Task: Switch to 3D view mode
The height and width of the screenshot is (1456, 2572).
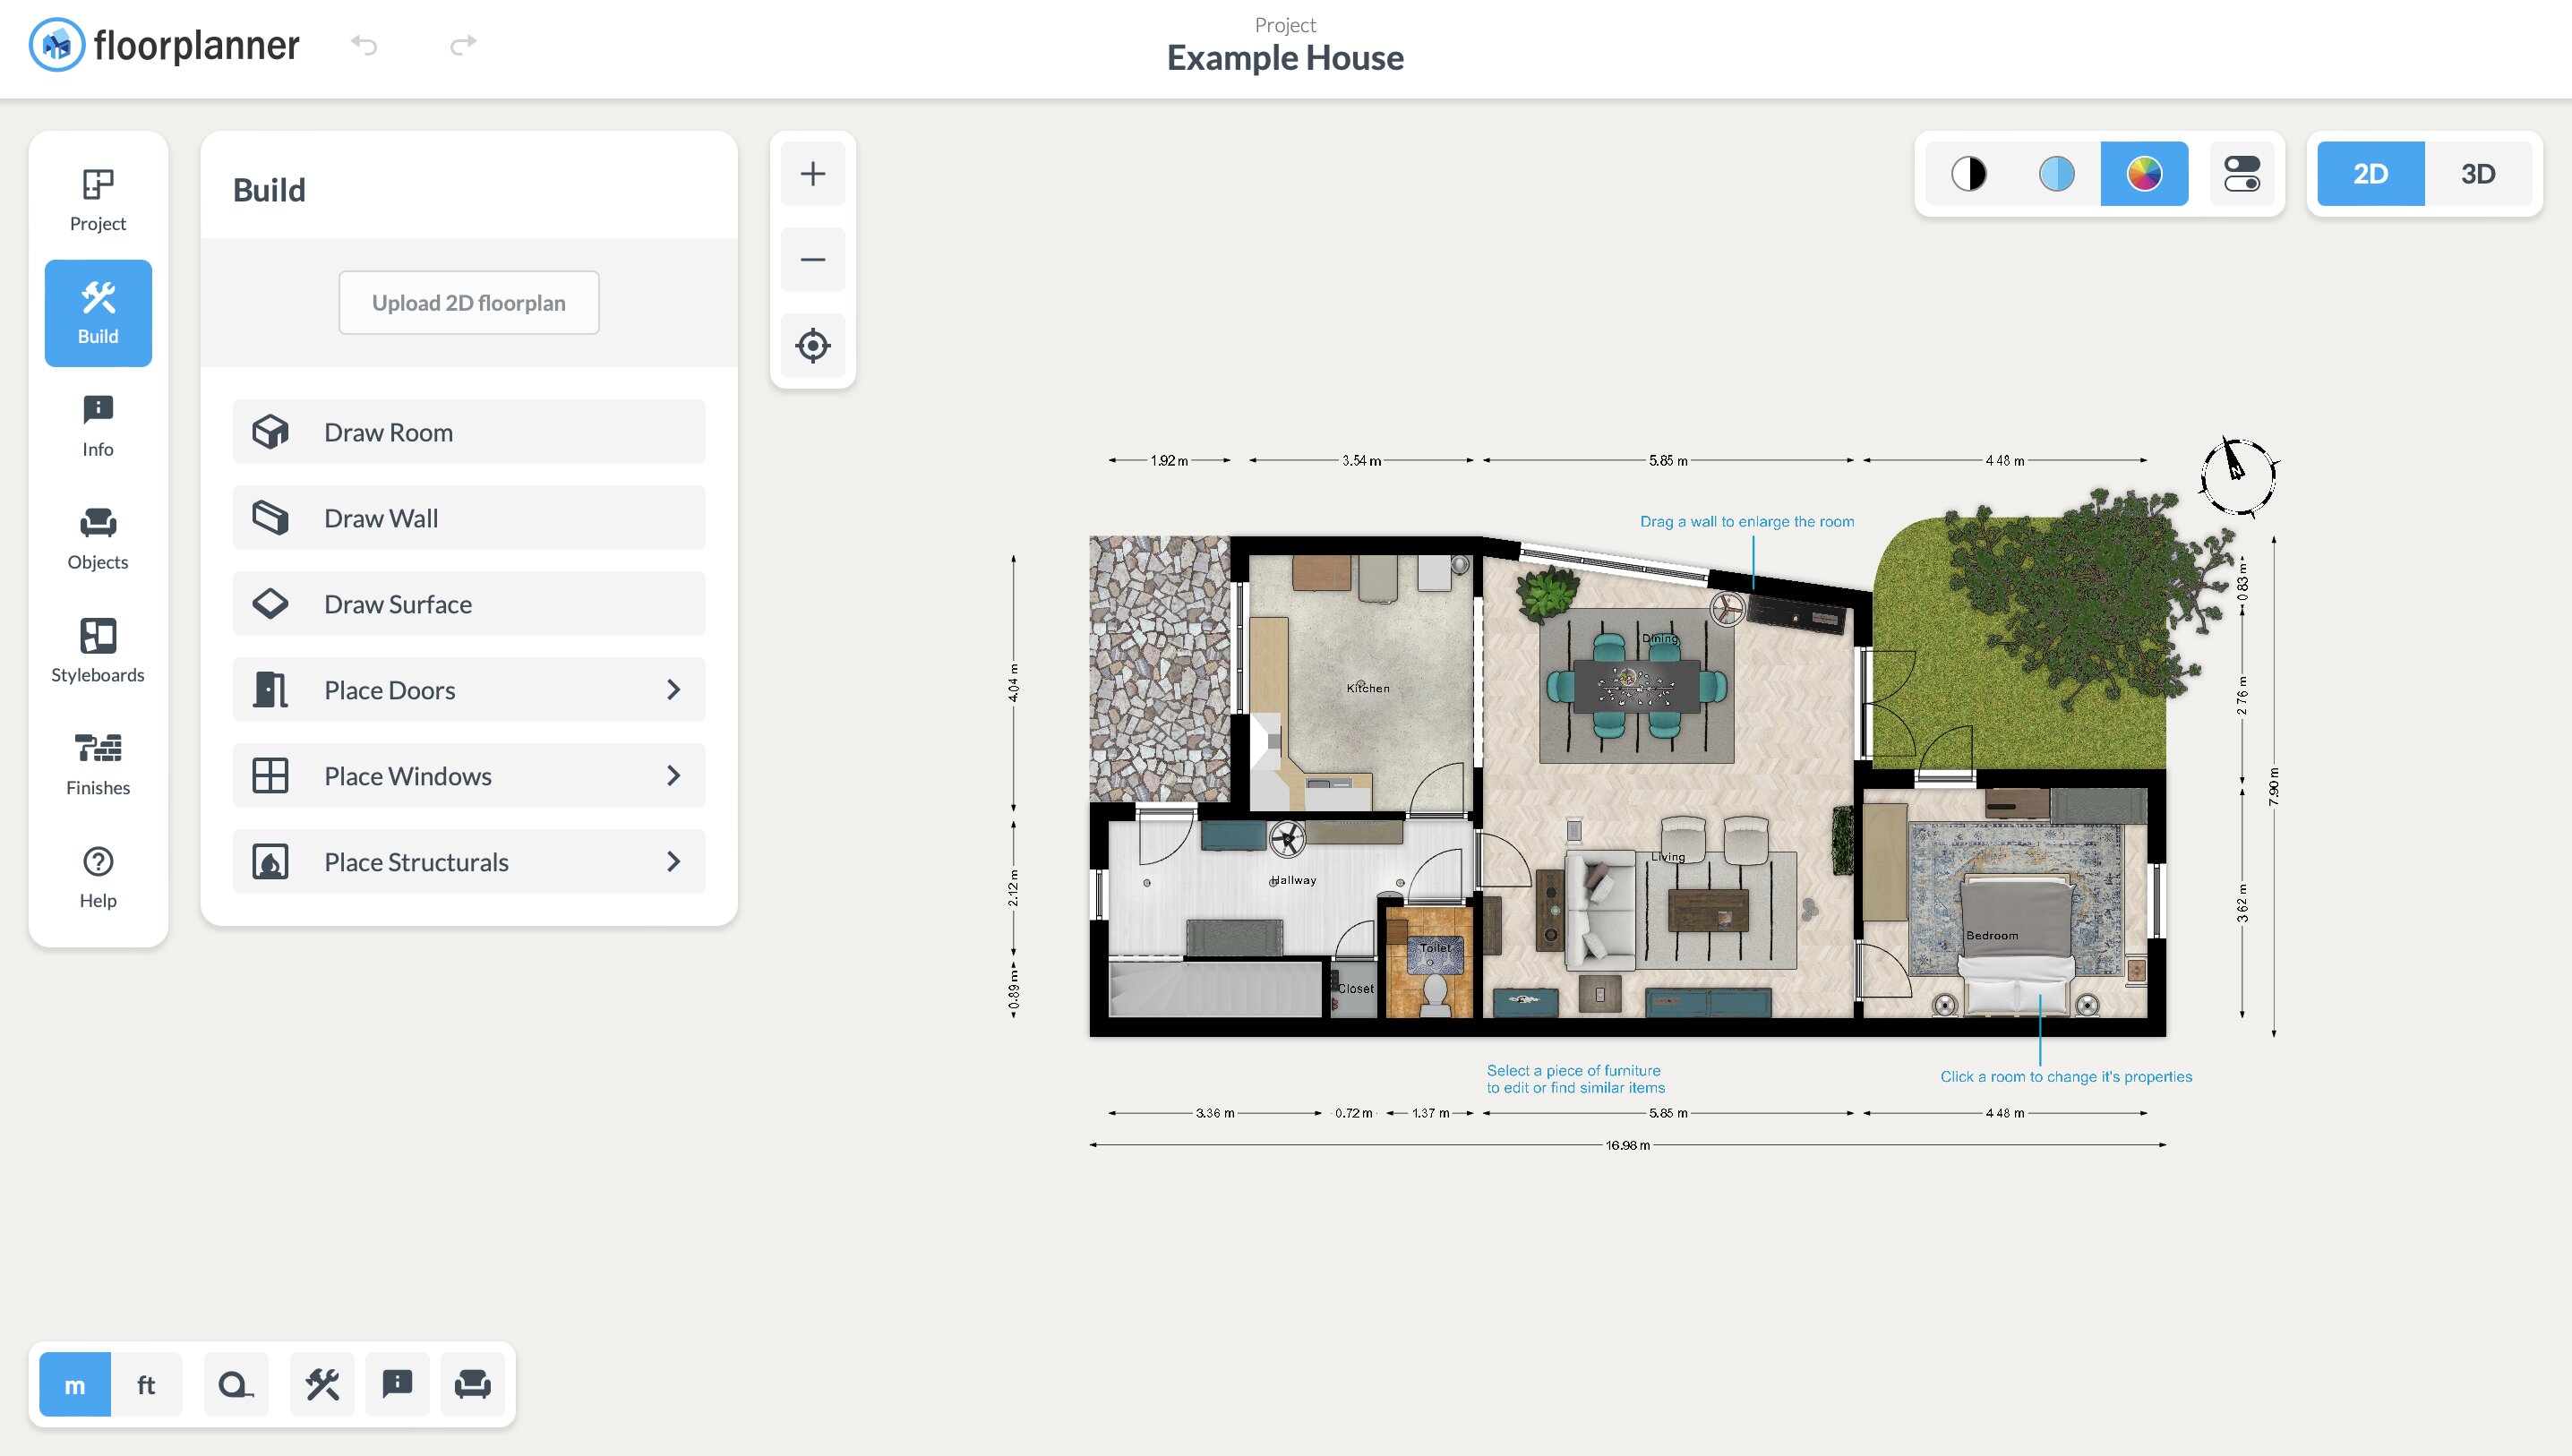Action: 2476,171
